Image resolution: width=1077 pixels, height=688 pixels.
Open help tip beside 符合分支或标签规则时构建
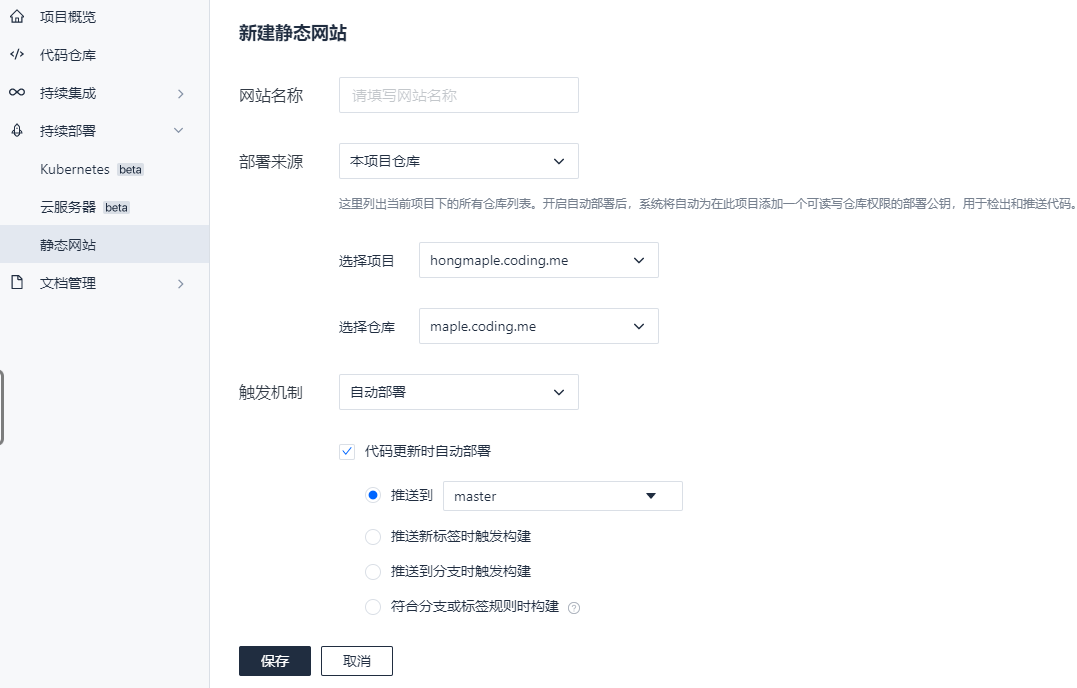(x=573, y=607)
